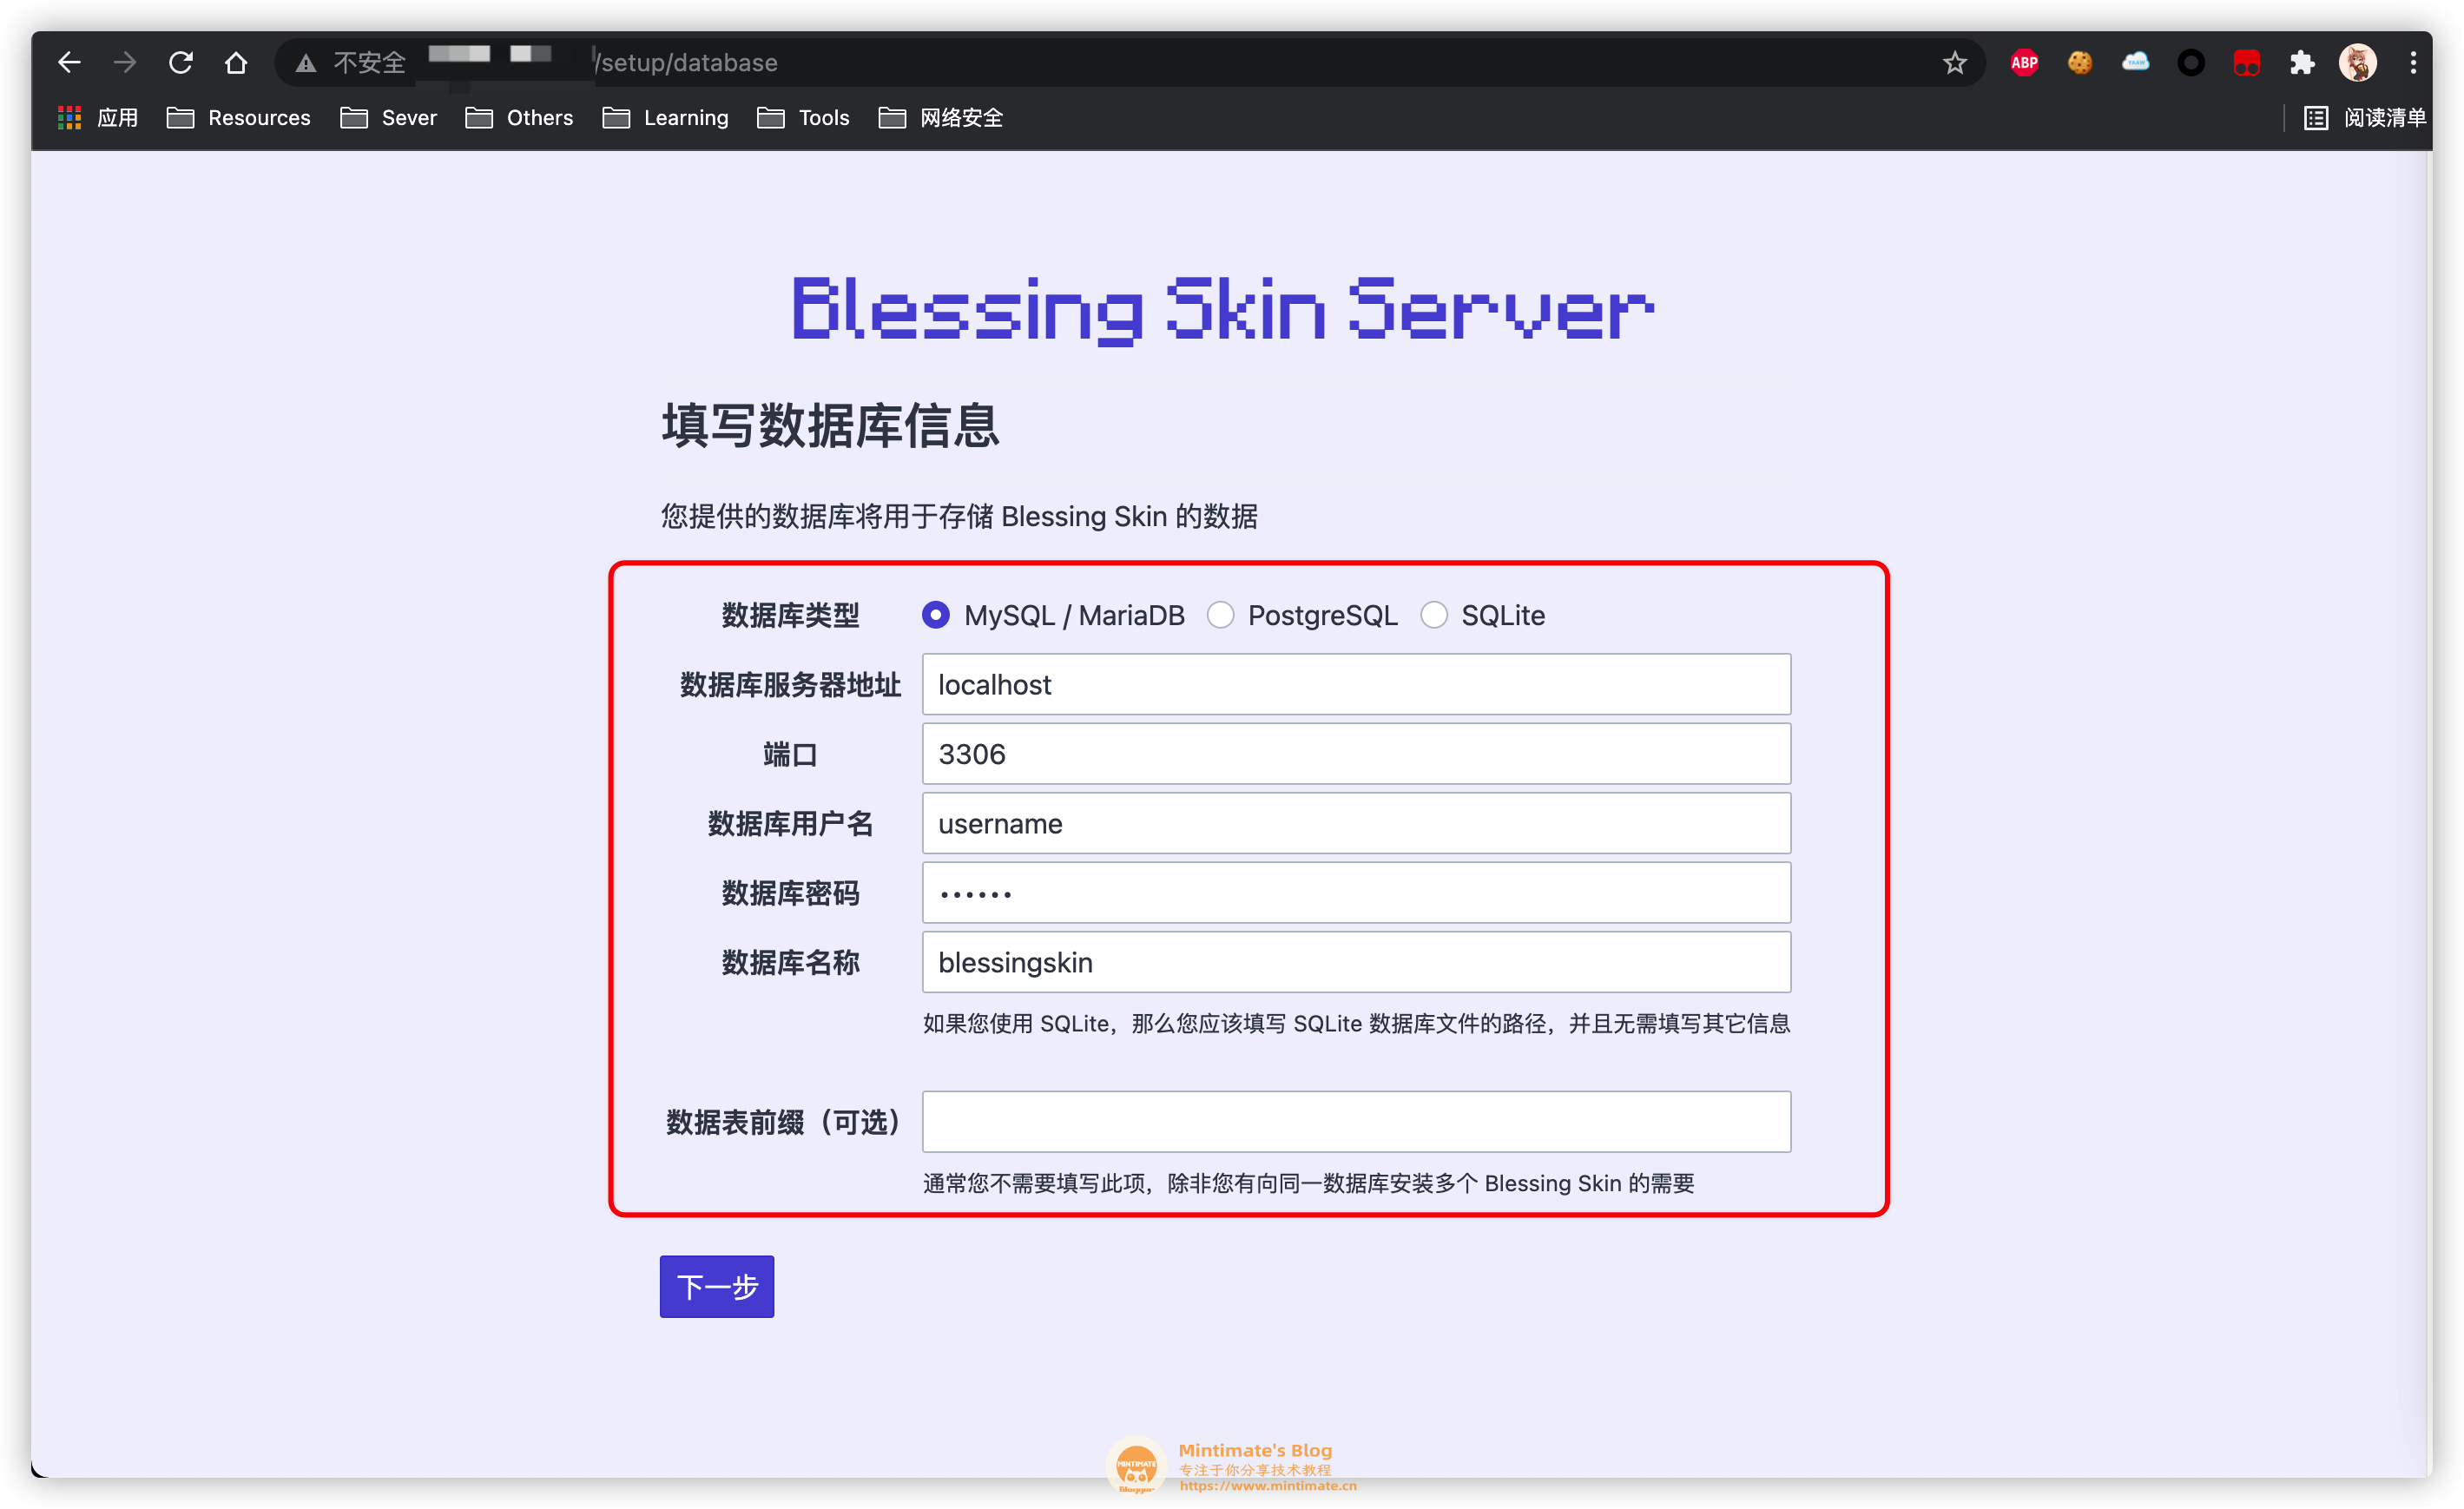Screen dimensions: 2464x1509
Task: Open the Resources bookmark folder
Action: click(238, 118)
